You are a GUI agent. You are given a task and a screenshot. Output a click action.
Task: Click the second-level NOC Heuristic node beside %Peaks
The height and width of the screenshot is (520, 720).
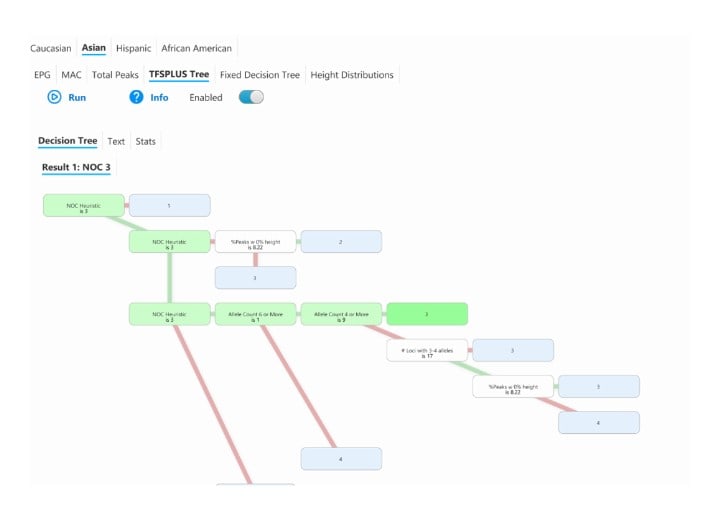click(x=169, y=242)
